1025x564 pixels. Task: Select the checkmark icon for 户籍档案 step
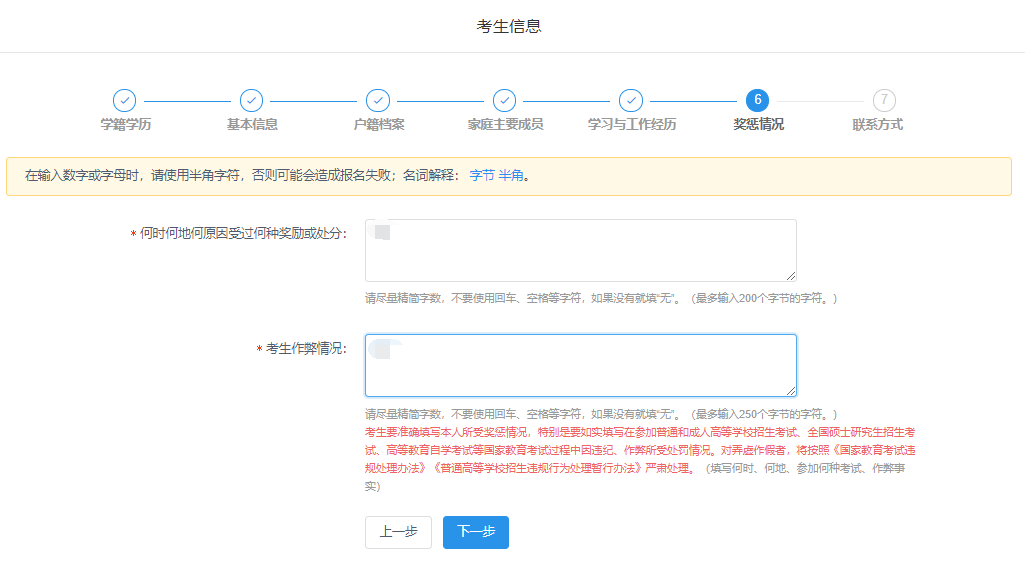[378, 100]
